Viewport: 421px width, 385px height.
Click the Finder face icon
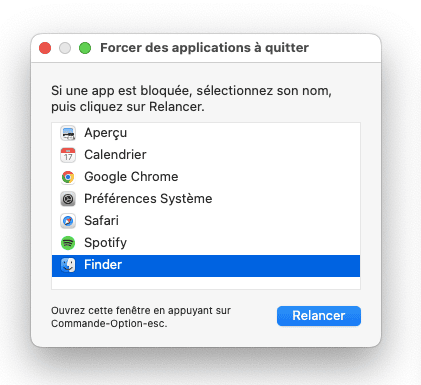(68, 265)
